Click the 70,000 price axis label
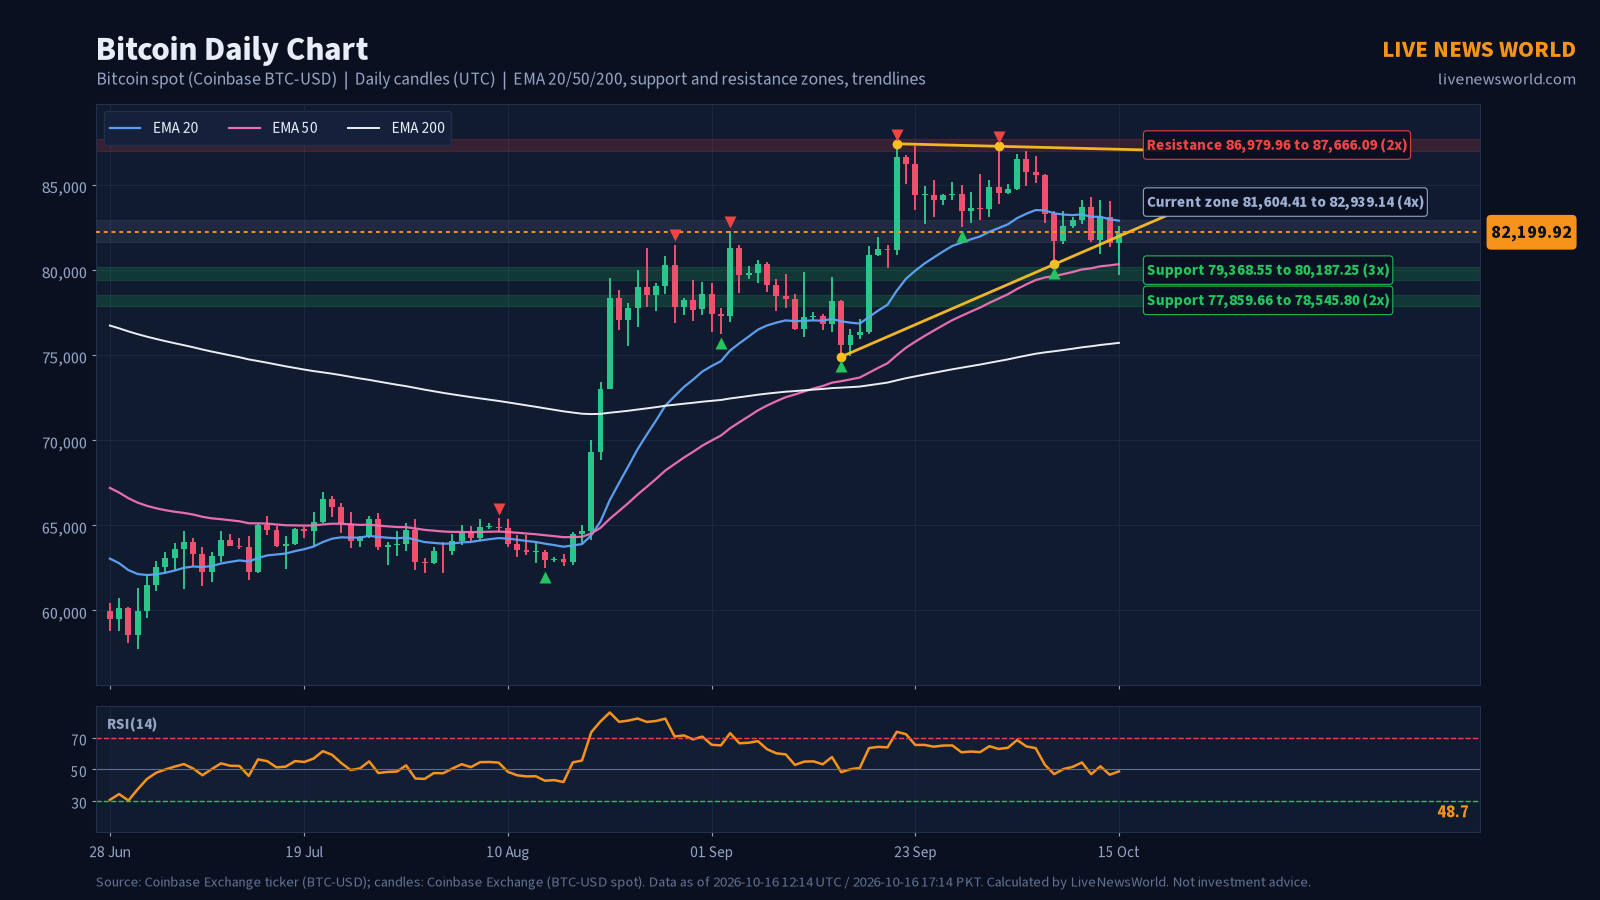 [62, 442]
